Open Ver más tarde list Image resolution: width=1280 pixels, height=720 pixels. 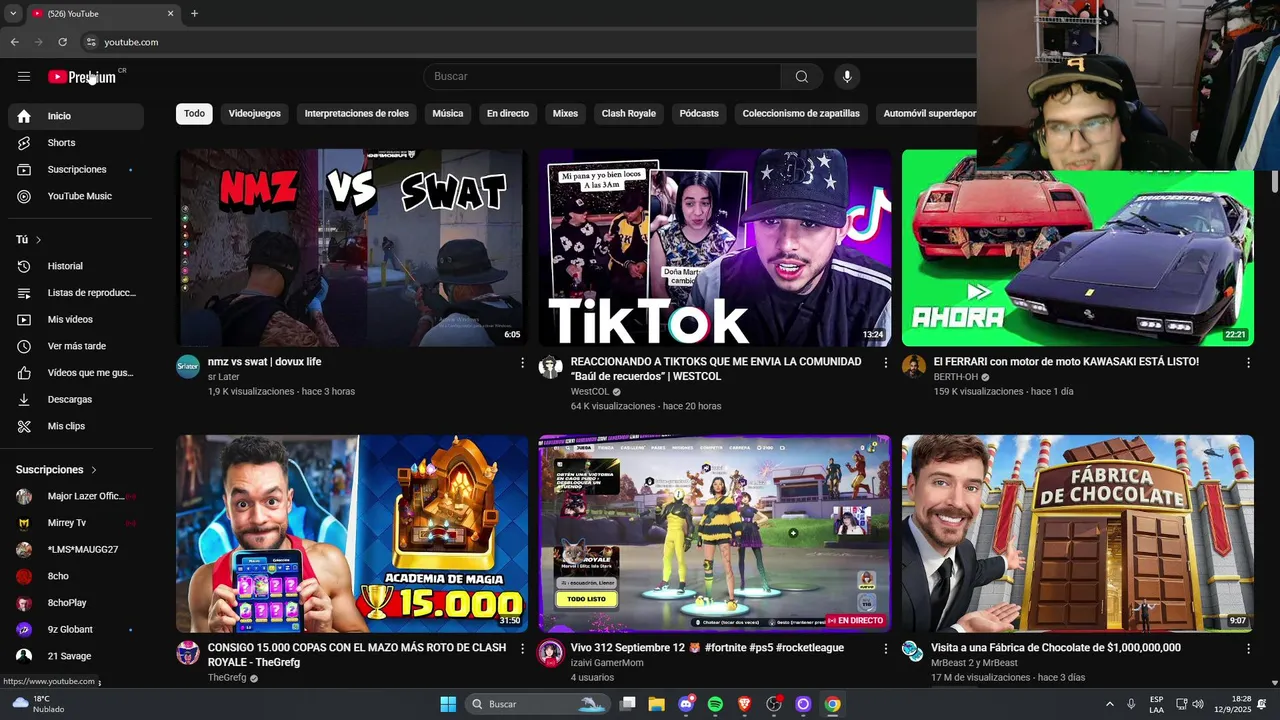(x=76, y=346)
